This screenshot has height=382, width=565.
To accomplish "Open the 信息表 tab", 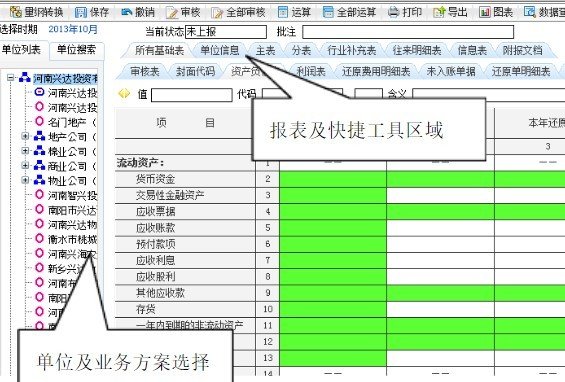I will click(x=472, y=50).
